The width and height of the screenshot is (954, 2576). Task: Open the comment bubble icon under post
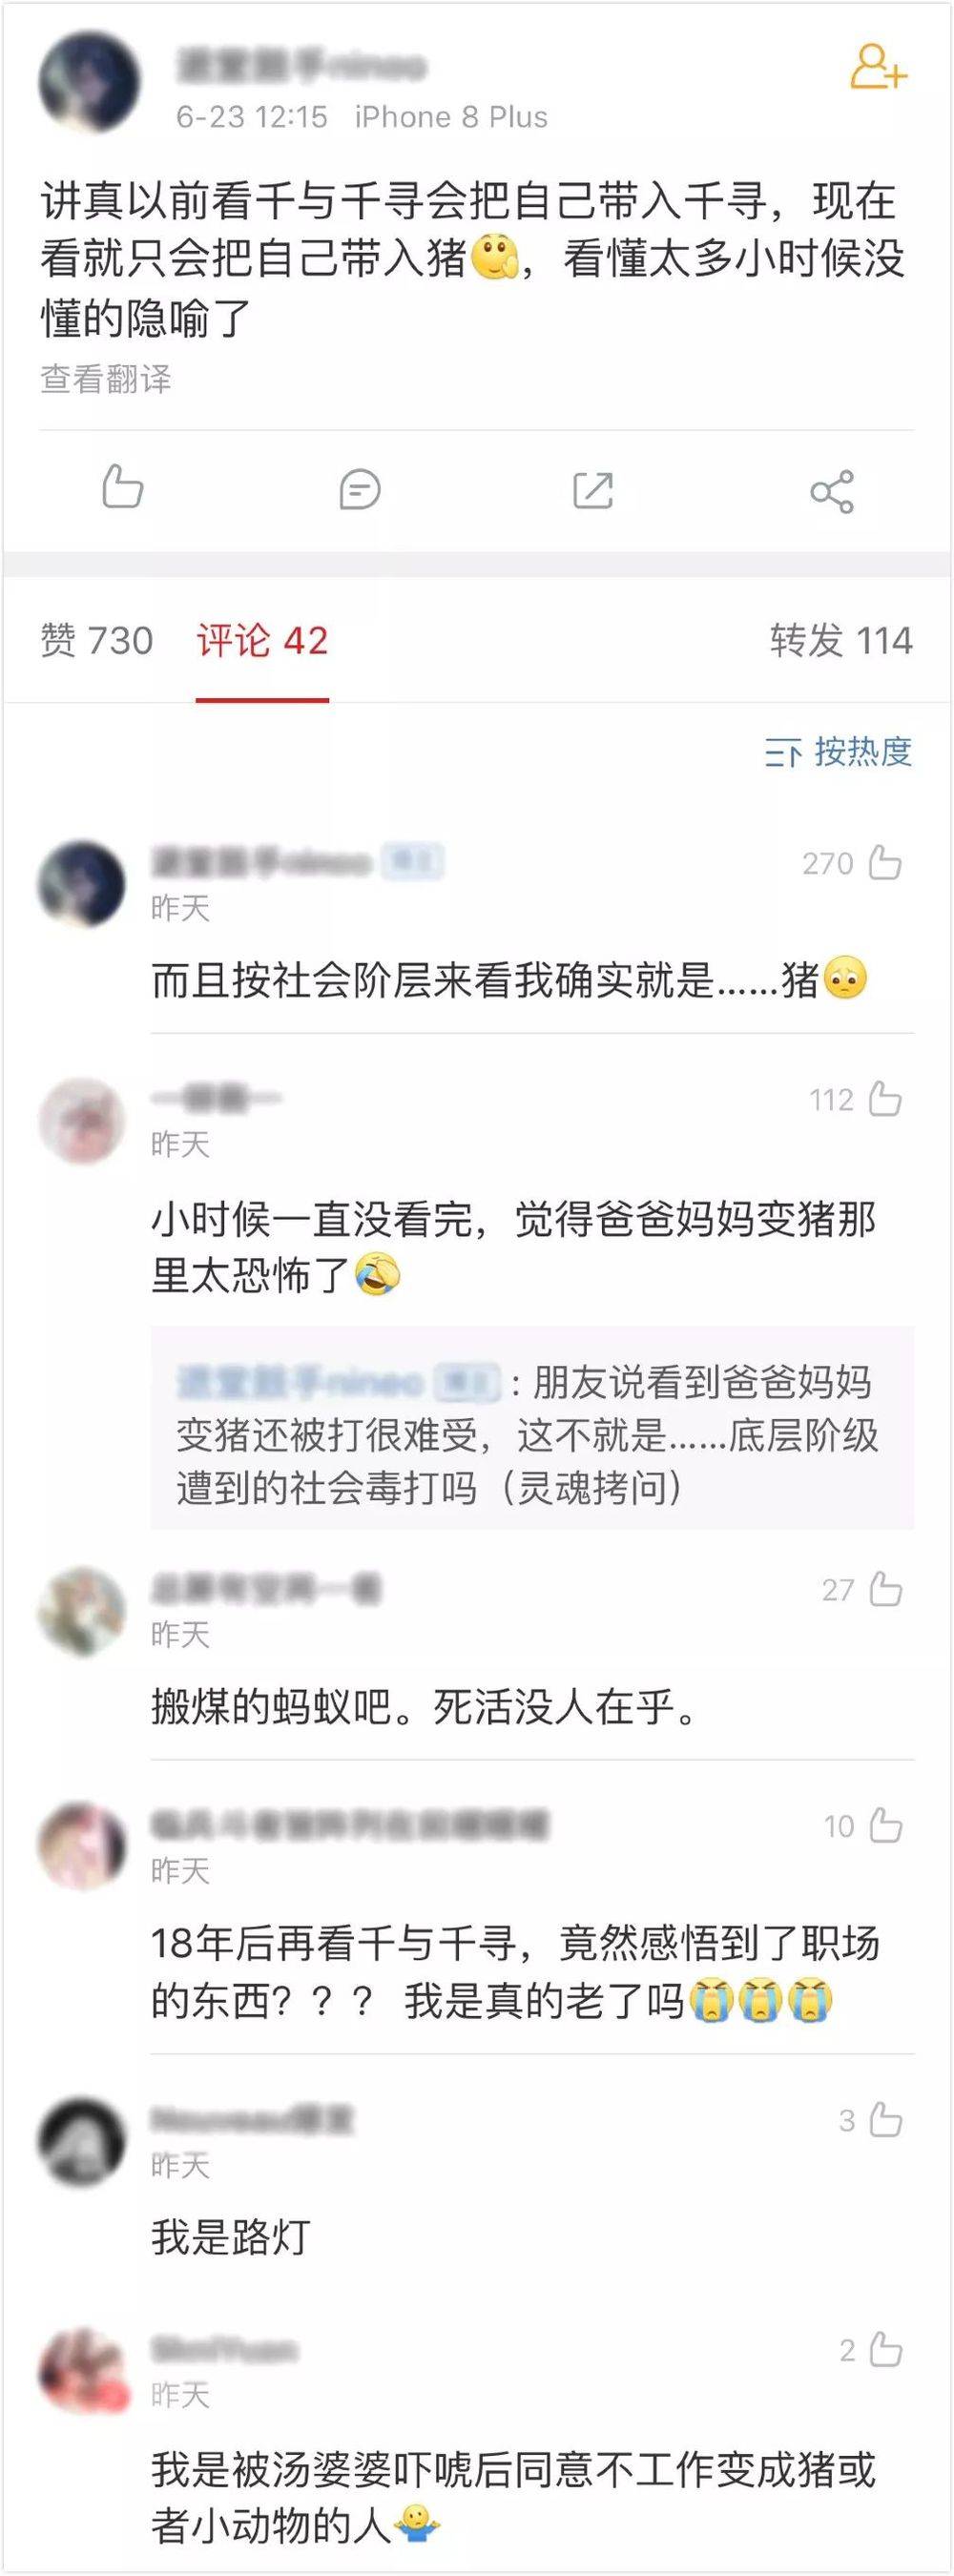click(x=359, y=490)
